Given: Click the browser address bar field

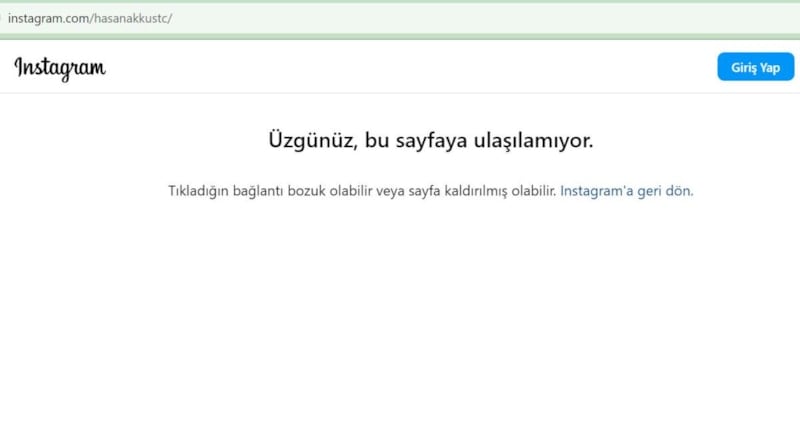Looking at the screenshot, I should point(400,19).
